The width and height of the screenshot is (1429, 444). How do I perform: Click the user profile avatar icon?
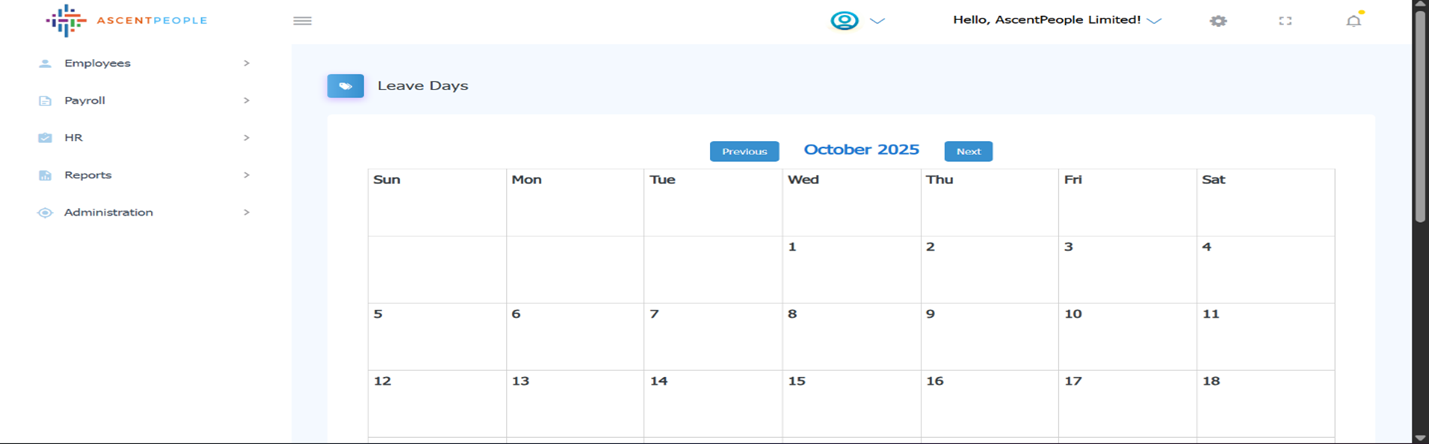[844, 21]
